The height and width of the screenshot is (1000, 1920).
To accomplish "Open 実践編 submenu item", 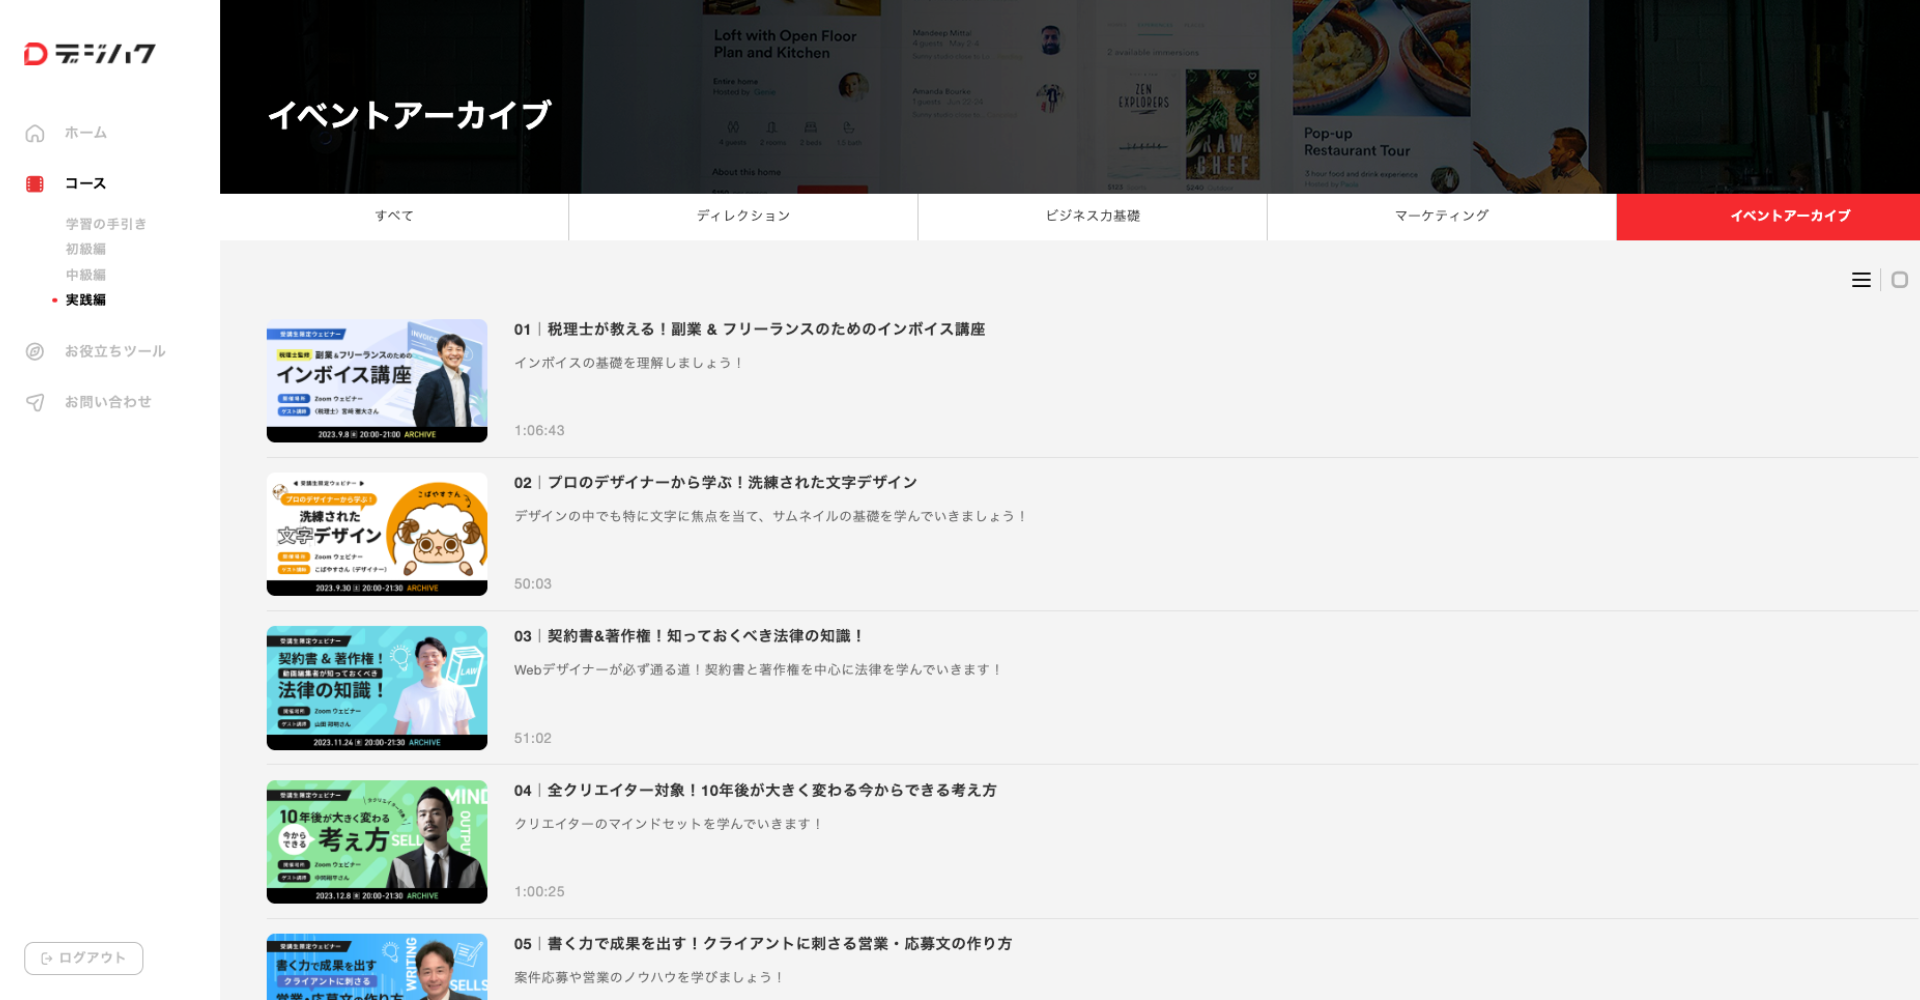I will pos(86,300).
